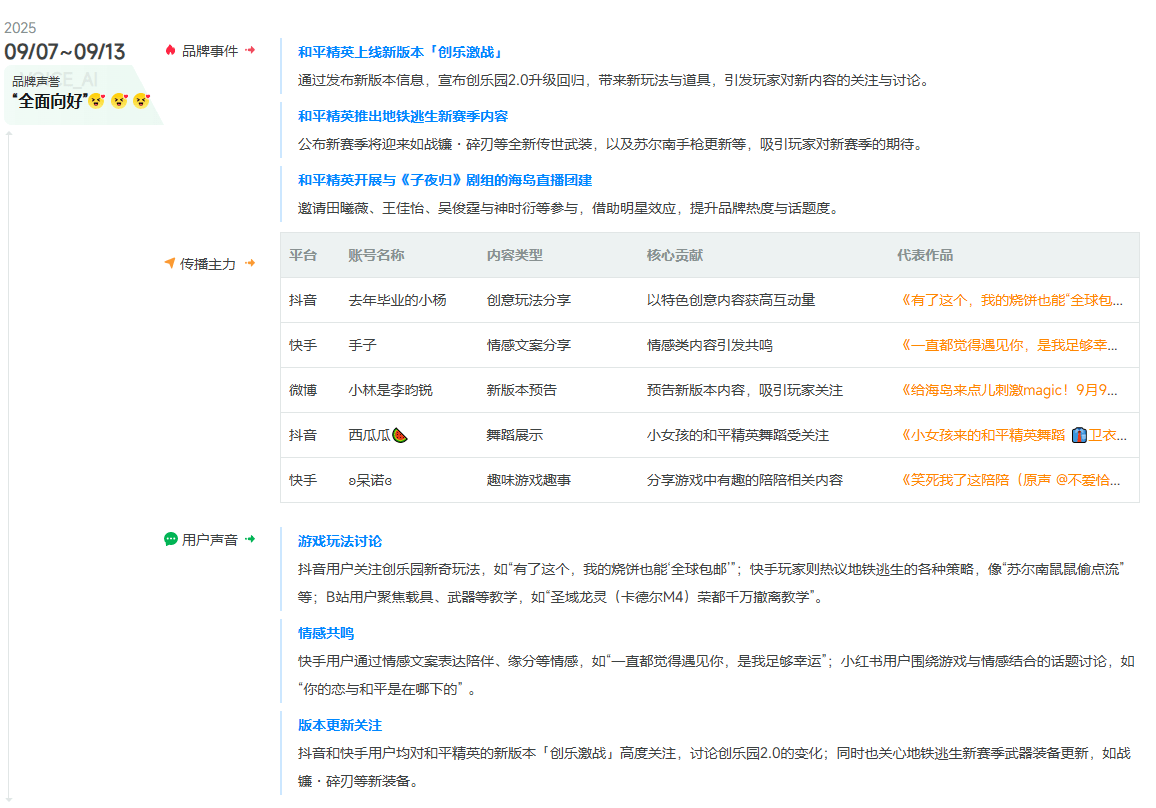Open the 烧饼全球包邮 representative work link
Screen dimensions: 1156x808
click(x=1010, y=299)
